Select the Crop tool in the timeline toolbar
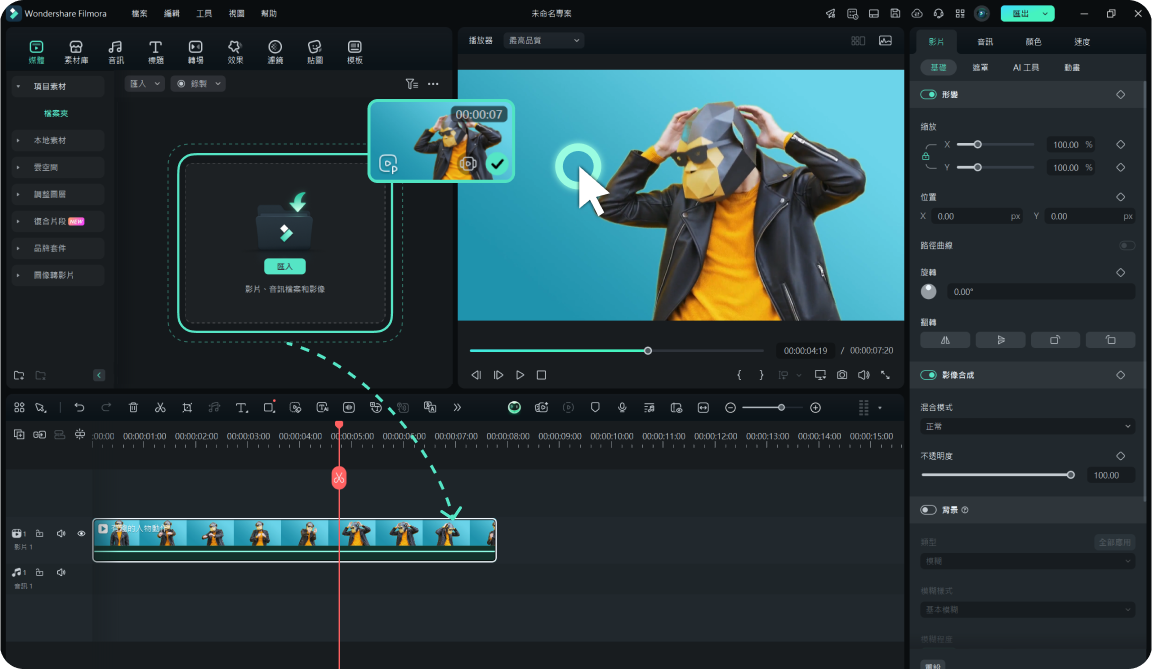This screenshot has width=1152, height=669. [187, 408]
